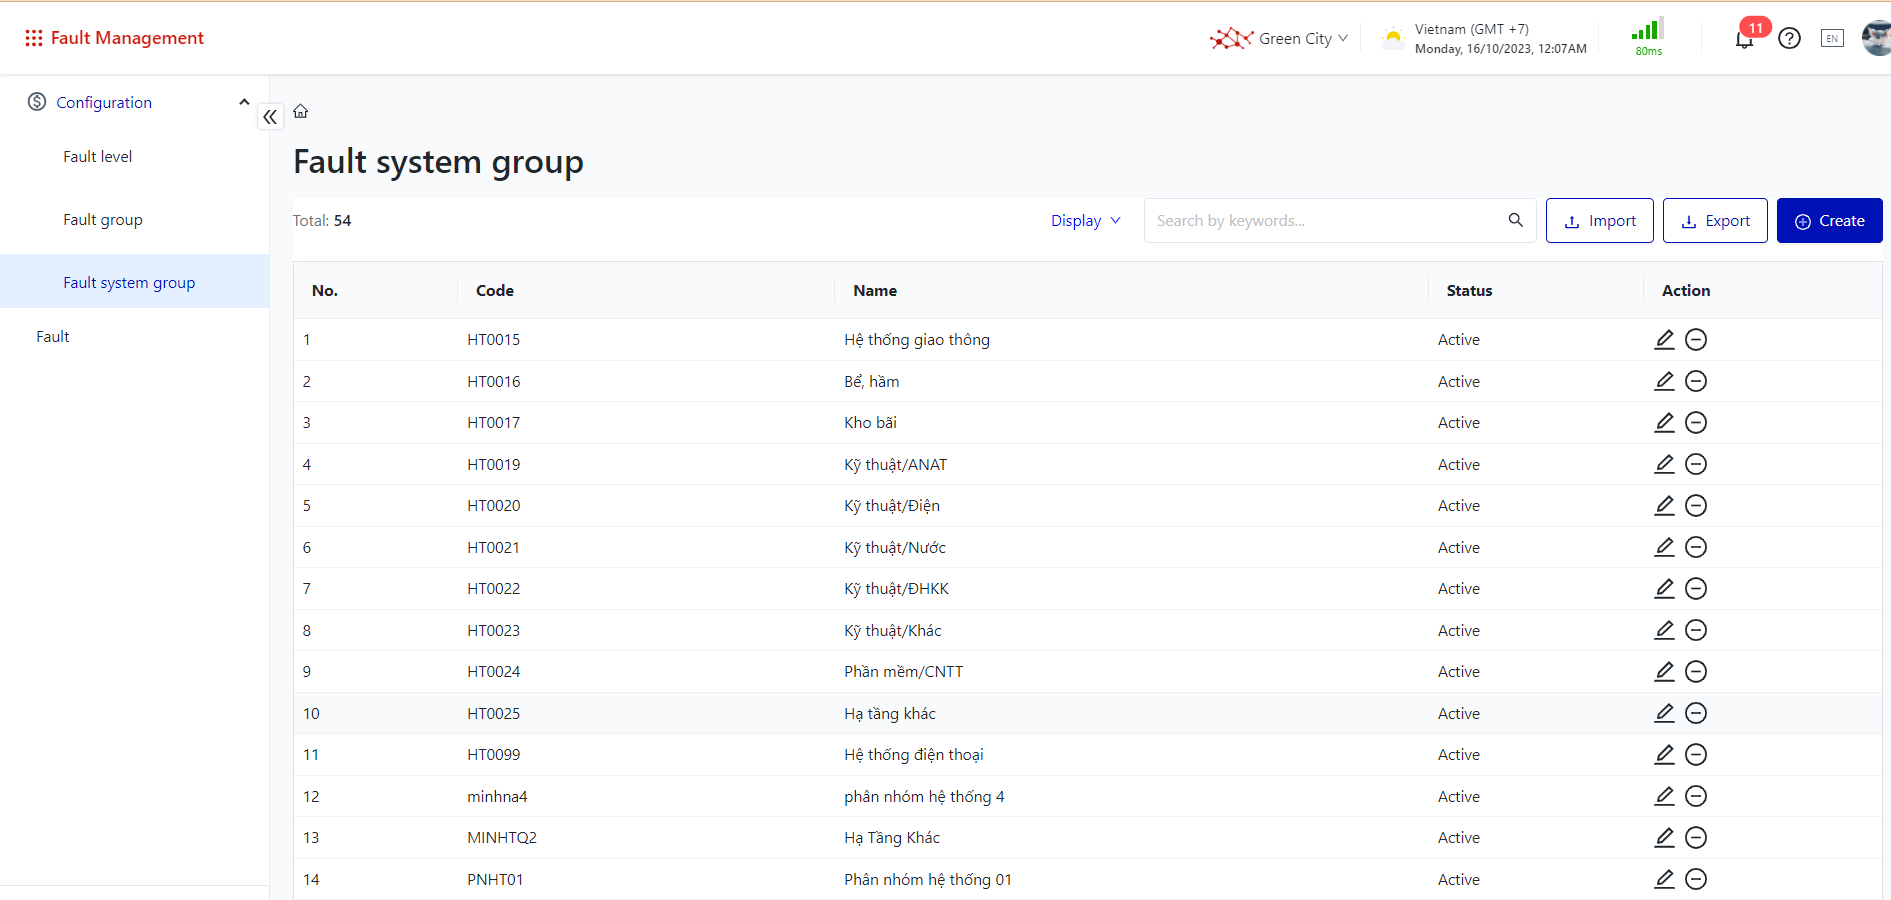Edit the HT0015 row with pencil icon
Viewport: 1891px width, 900px height.
coord(1664,340)
